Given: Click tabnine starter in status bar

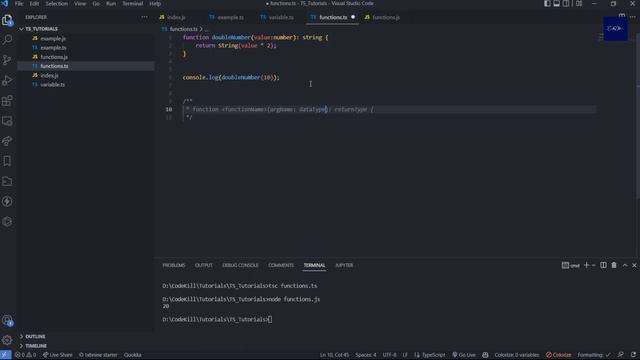Looking at the screenshot, I should [x=98, y=355].
